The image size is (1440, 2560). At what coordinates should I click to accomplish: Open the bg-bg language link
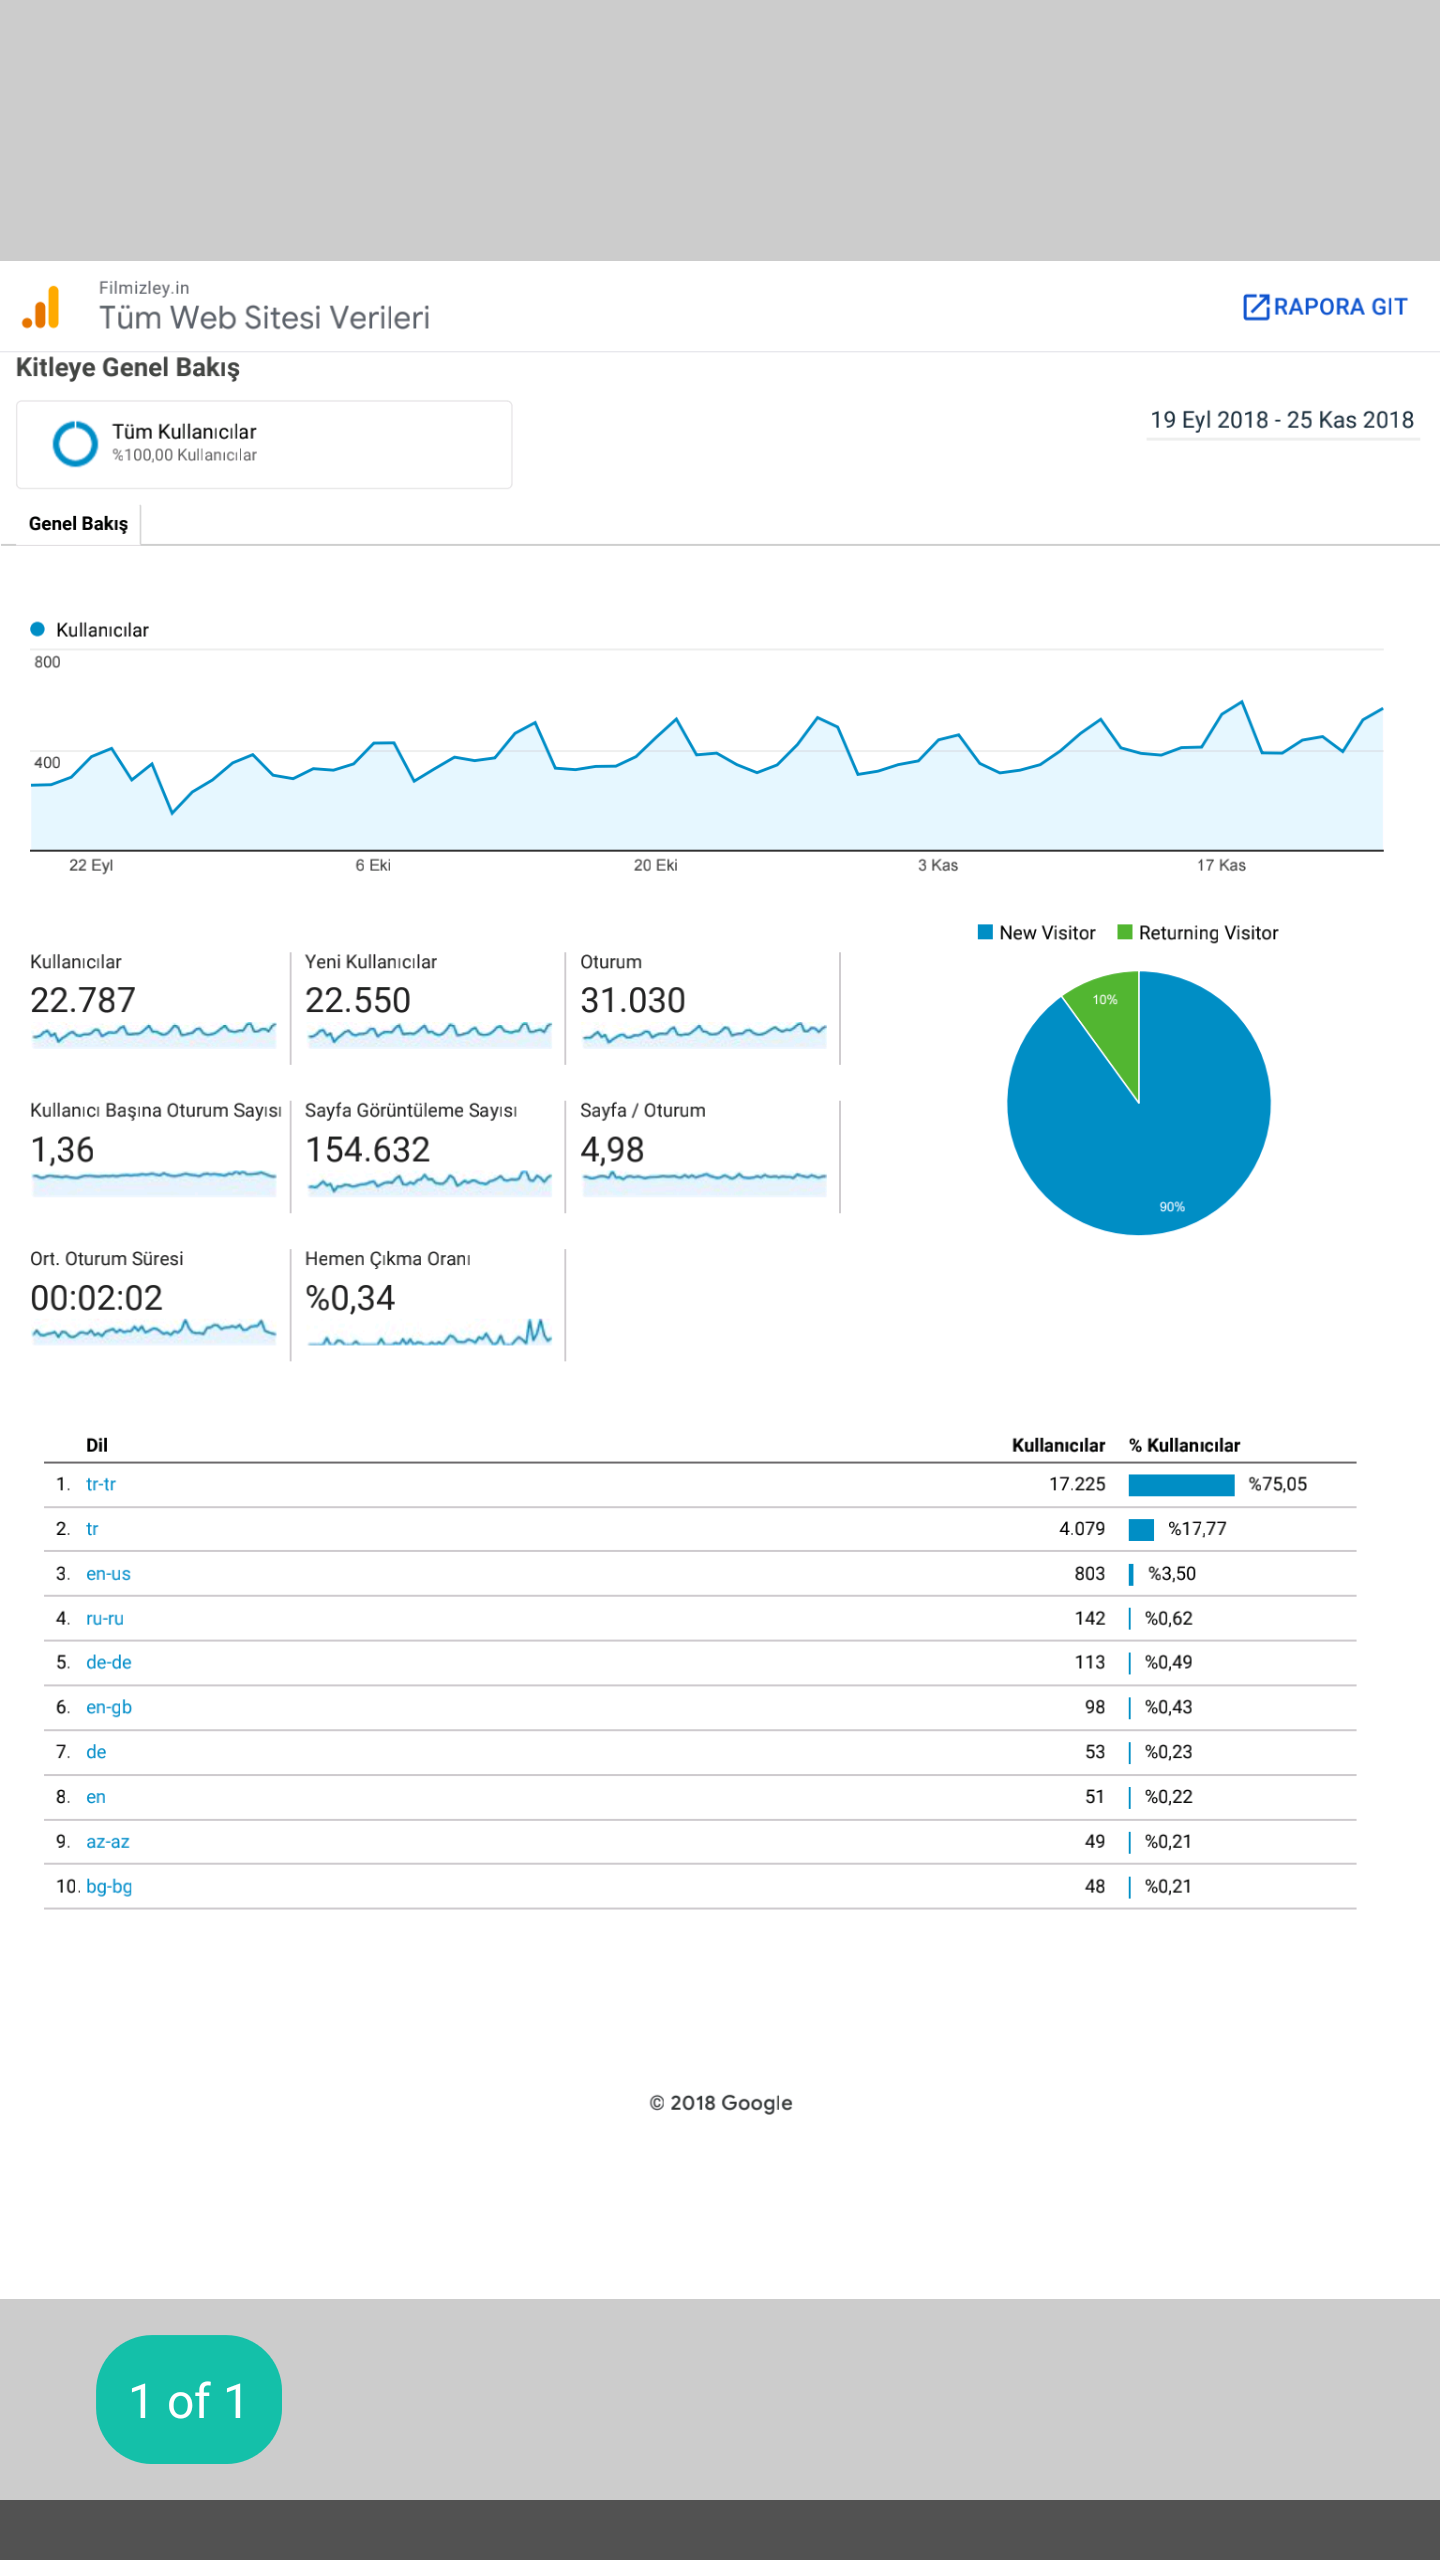(x=109, y=1886)
